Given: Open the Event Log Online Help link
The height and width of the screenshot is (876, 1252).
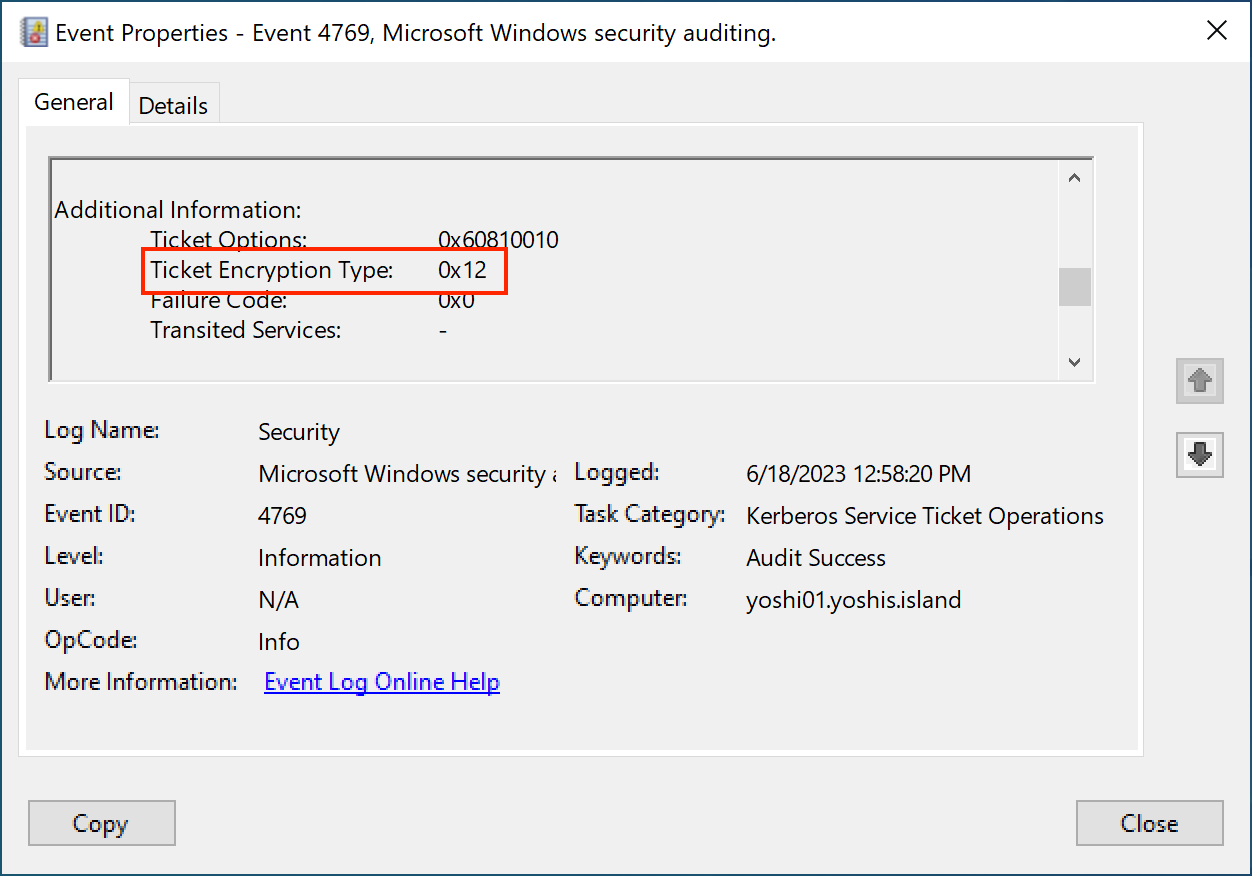Looking at the screenshot, I should (382, 682).
